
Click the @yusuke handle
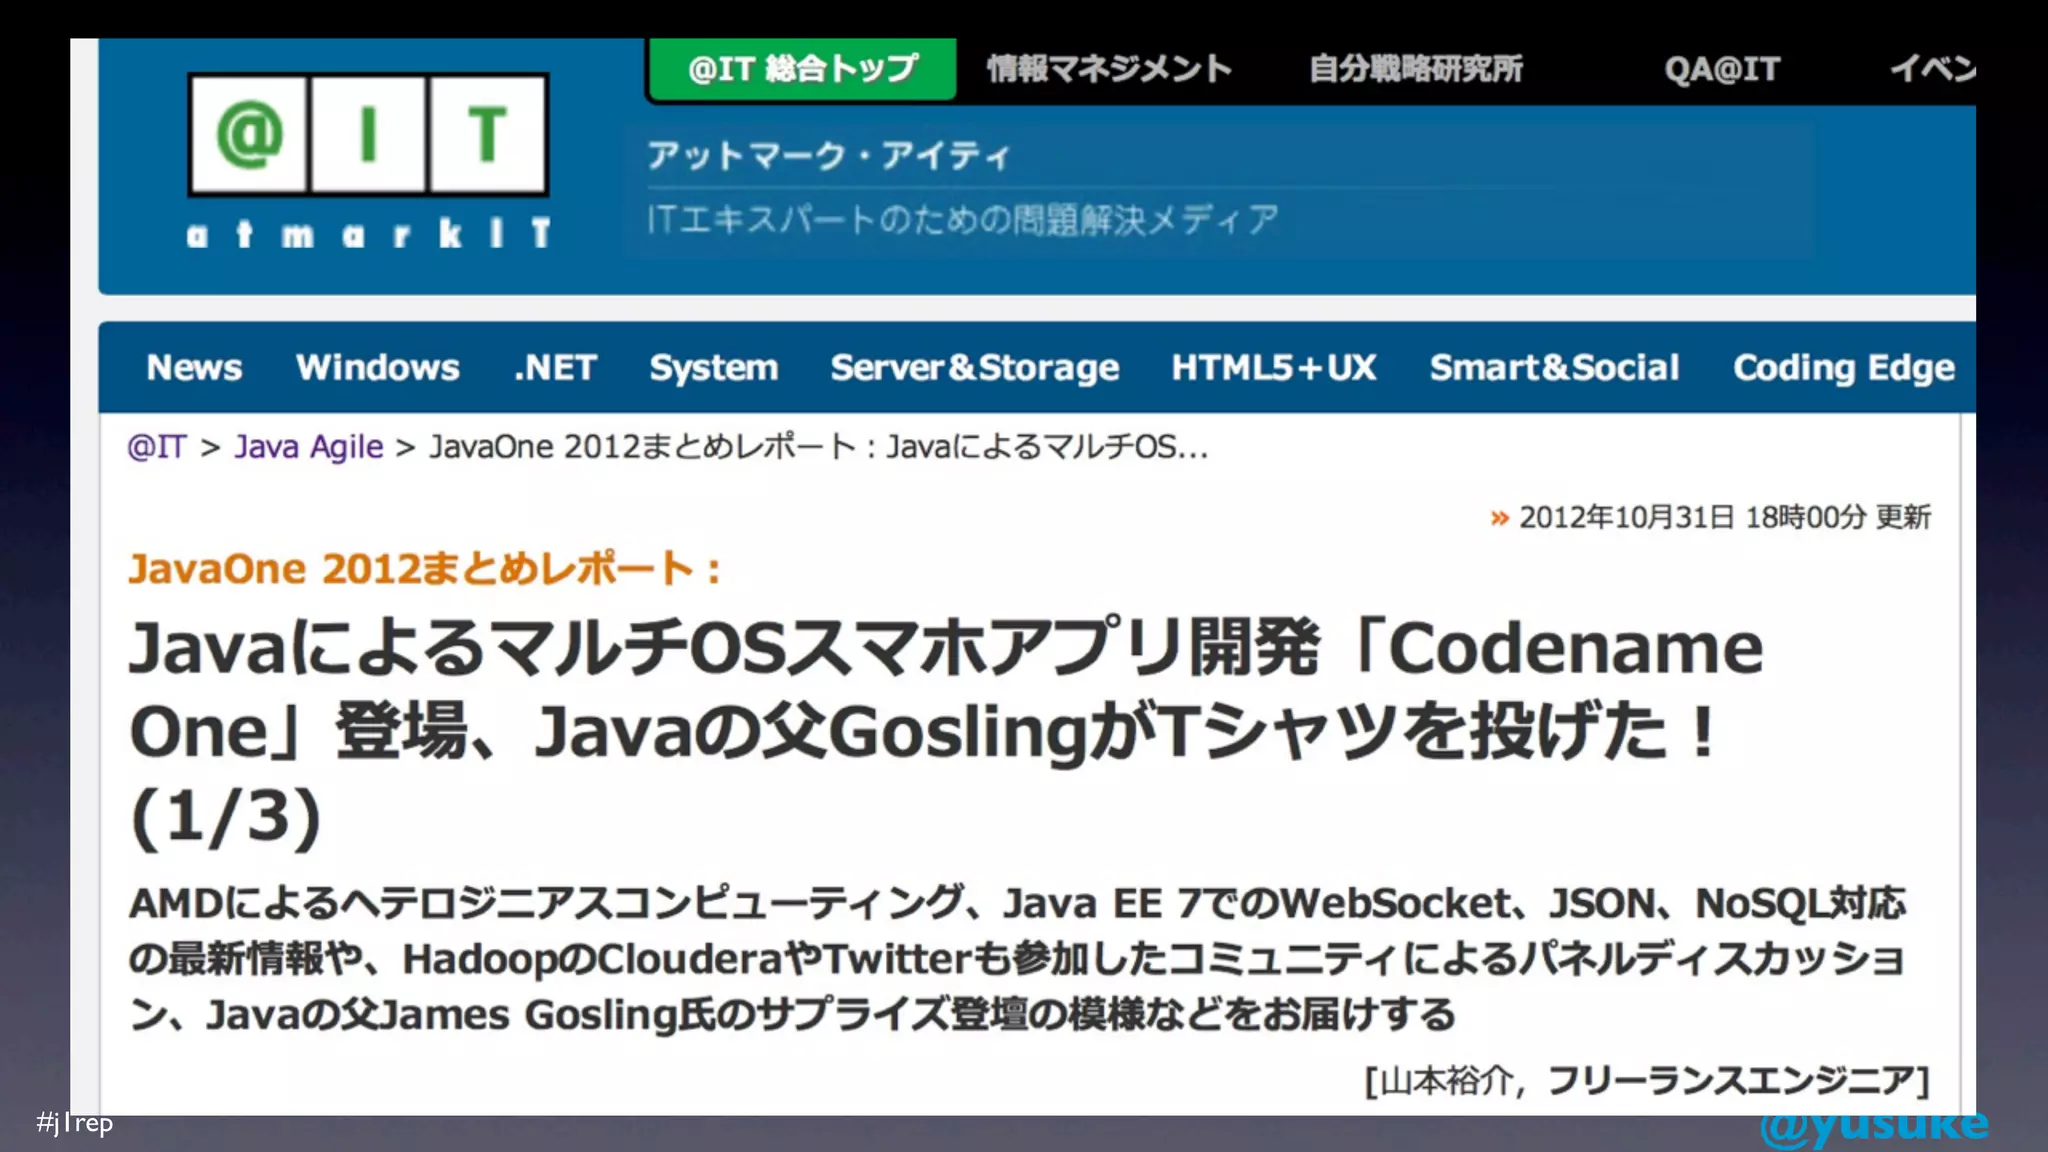click(1874, 1126)
